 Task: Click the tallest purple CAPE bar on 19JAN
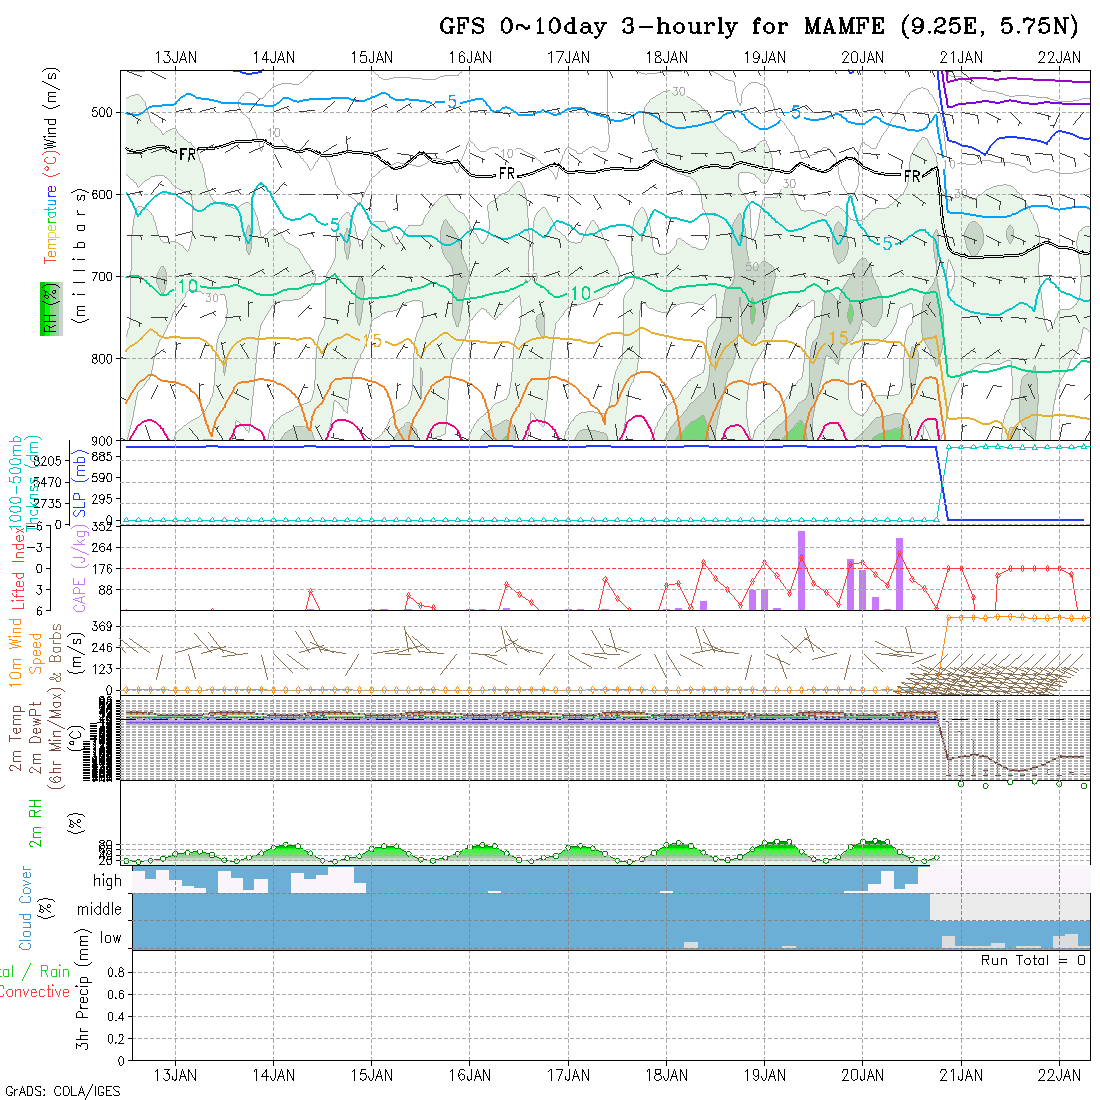[x=801, y=570]
